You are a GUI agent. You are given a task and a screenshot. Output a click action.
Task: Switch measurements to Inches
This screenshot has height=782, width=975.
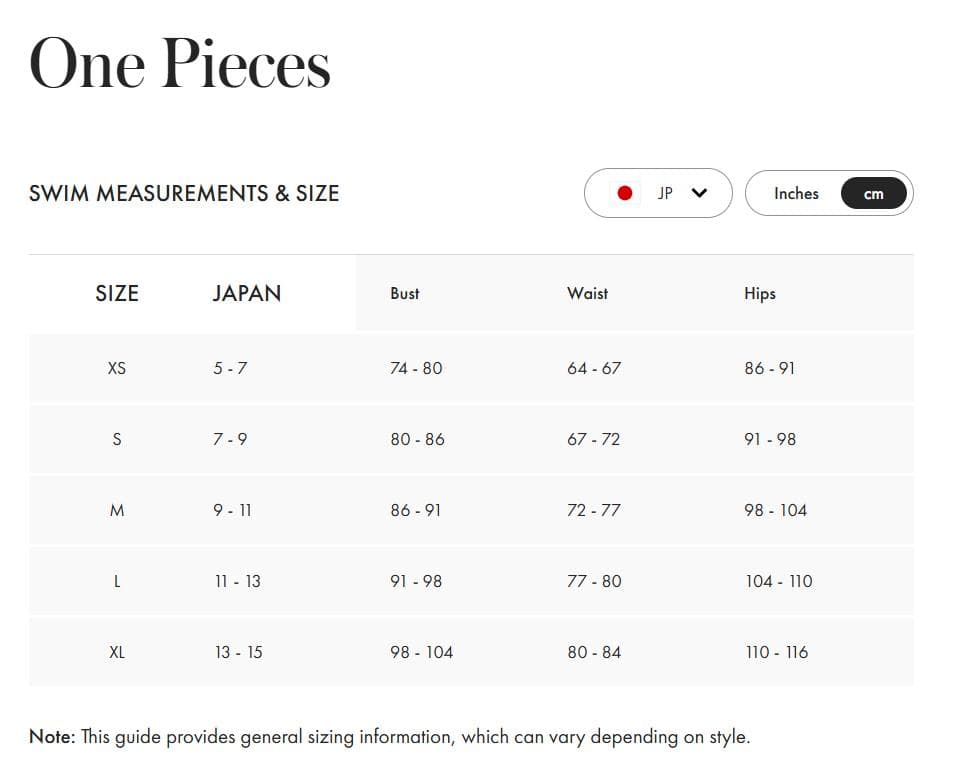(x=796, y=194)
